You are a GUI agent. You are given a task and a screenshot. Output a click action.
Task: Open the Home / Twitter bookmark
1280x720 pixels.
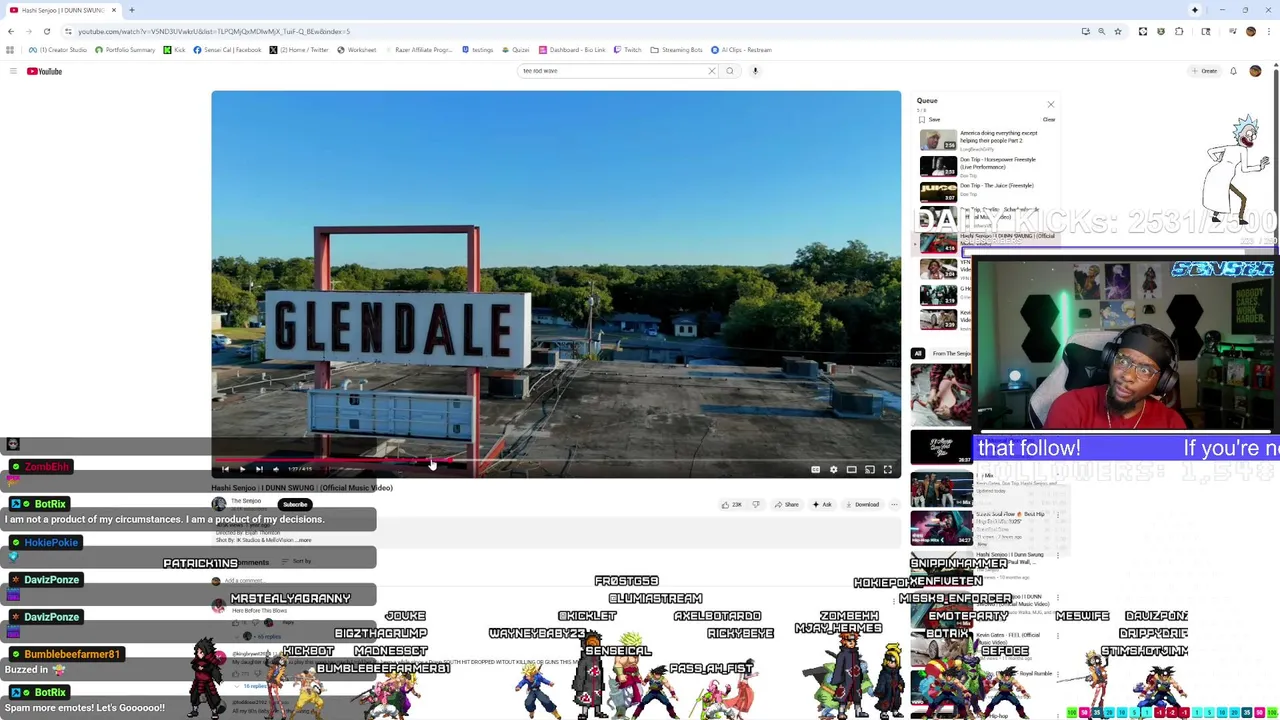[299, 50]
